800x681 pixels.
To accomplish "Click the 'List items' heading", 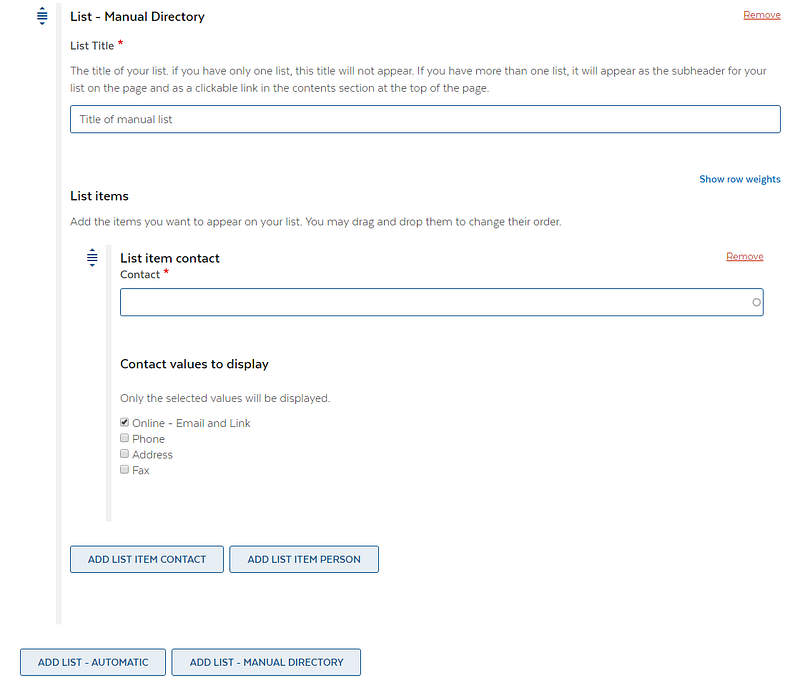I will click(99, 196).
